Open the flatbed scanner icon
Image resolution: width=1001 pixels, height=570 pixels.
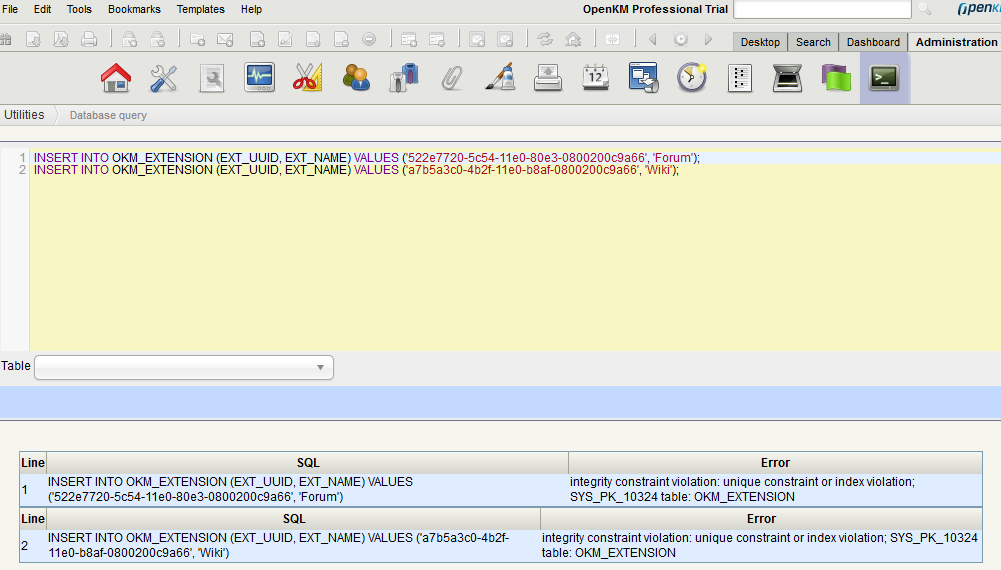788,78
